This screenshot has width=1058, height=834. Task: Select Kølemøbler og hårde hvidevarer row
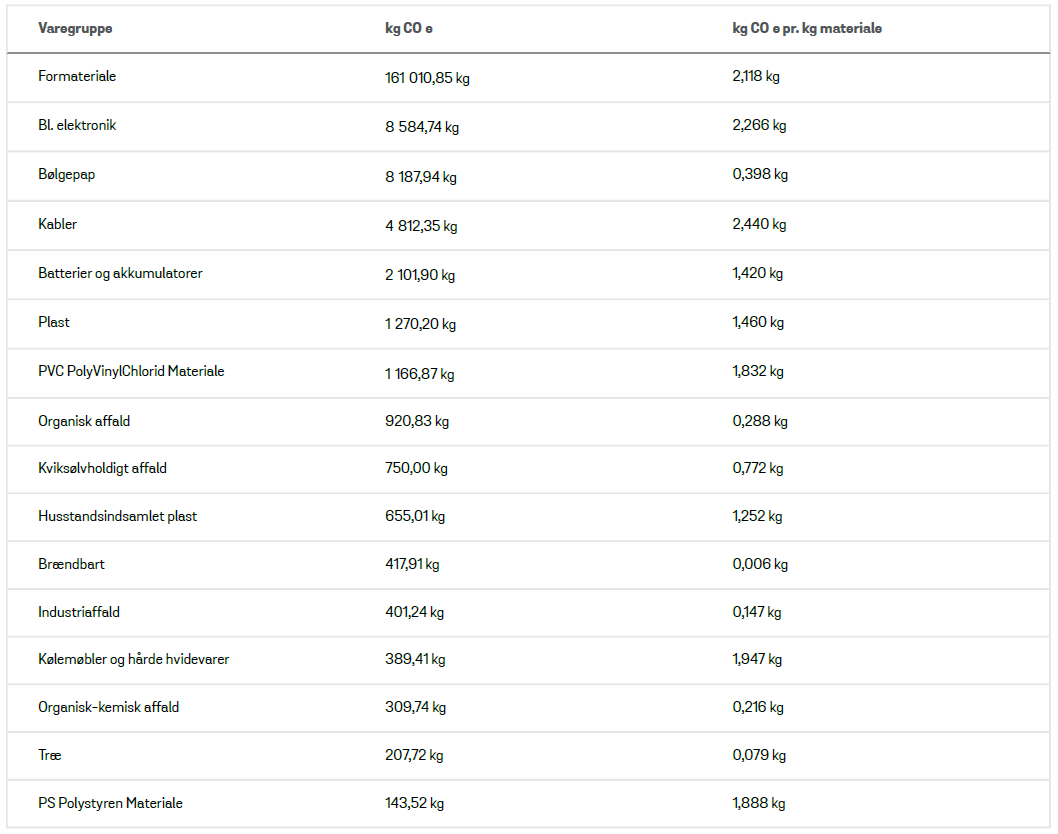click(x=133, y=659)
